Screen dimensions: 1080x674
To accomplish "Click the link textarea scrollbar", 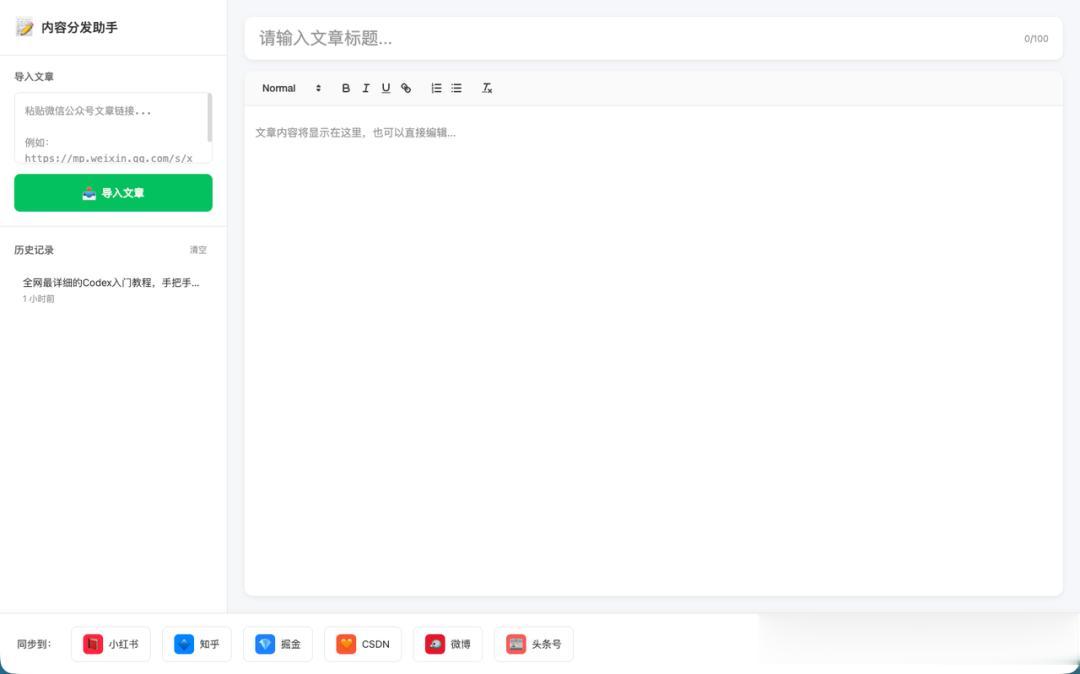I will [209, 118].
